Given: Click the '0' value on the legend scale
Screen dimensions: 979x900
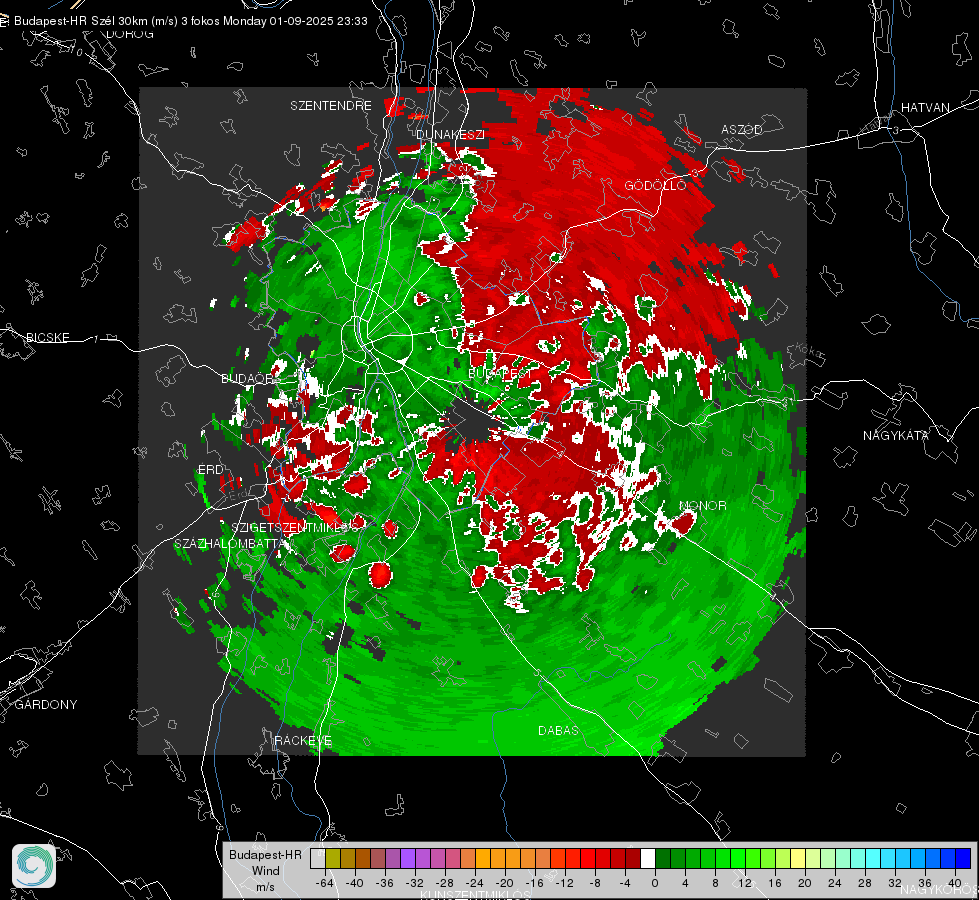Looking at the screenshot, I should point(655,883).
